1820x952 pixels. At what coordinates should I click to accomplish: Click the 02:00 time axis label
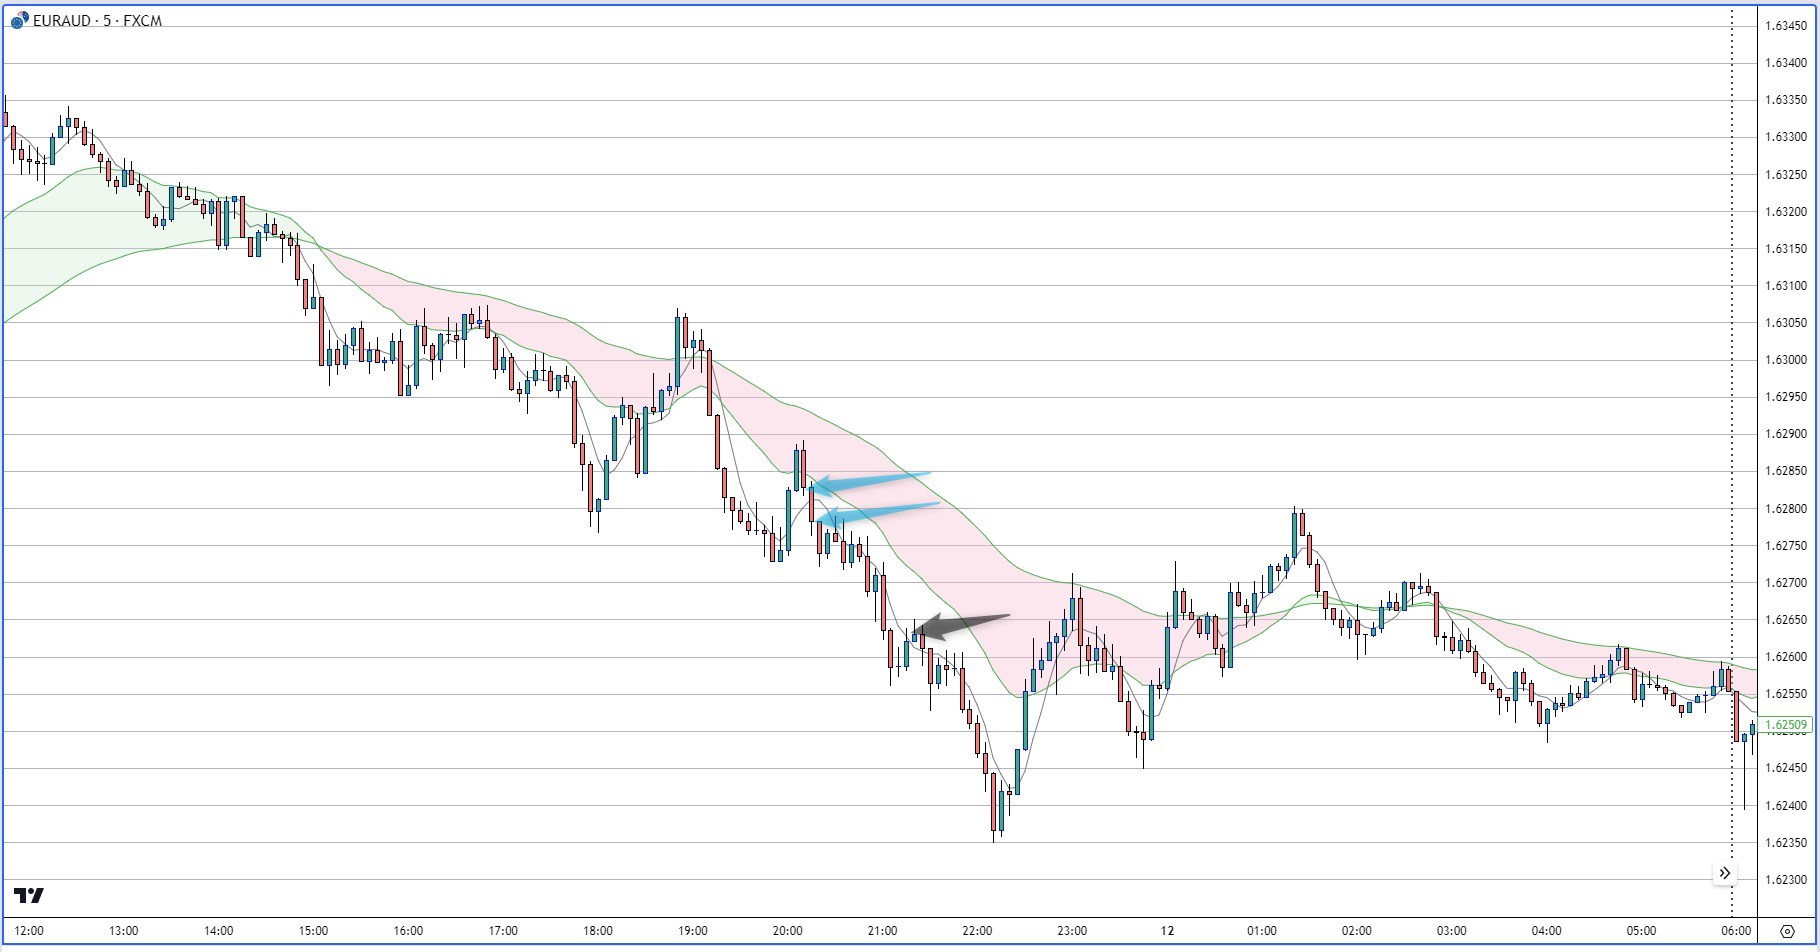coord(1357,931)
